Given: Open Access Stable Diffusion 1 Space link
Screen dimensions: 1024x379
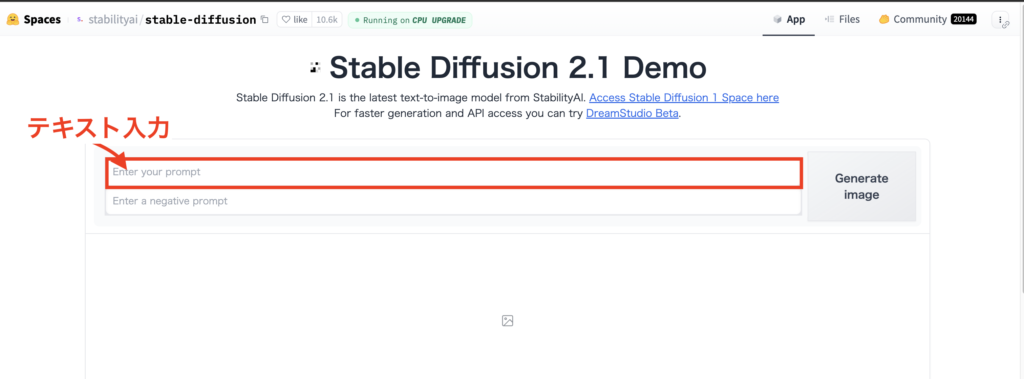Looking at the screenshot, I should click(684, 98).
